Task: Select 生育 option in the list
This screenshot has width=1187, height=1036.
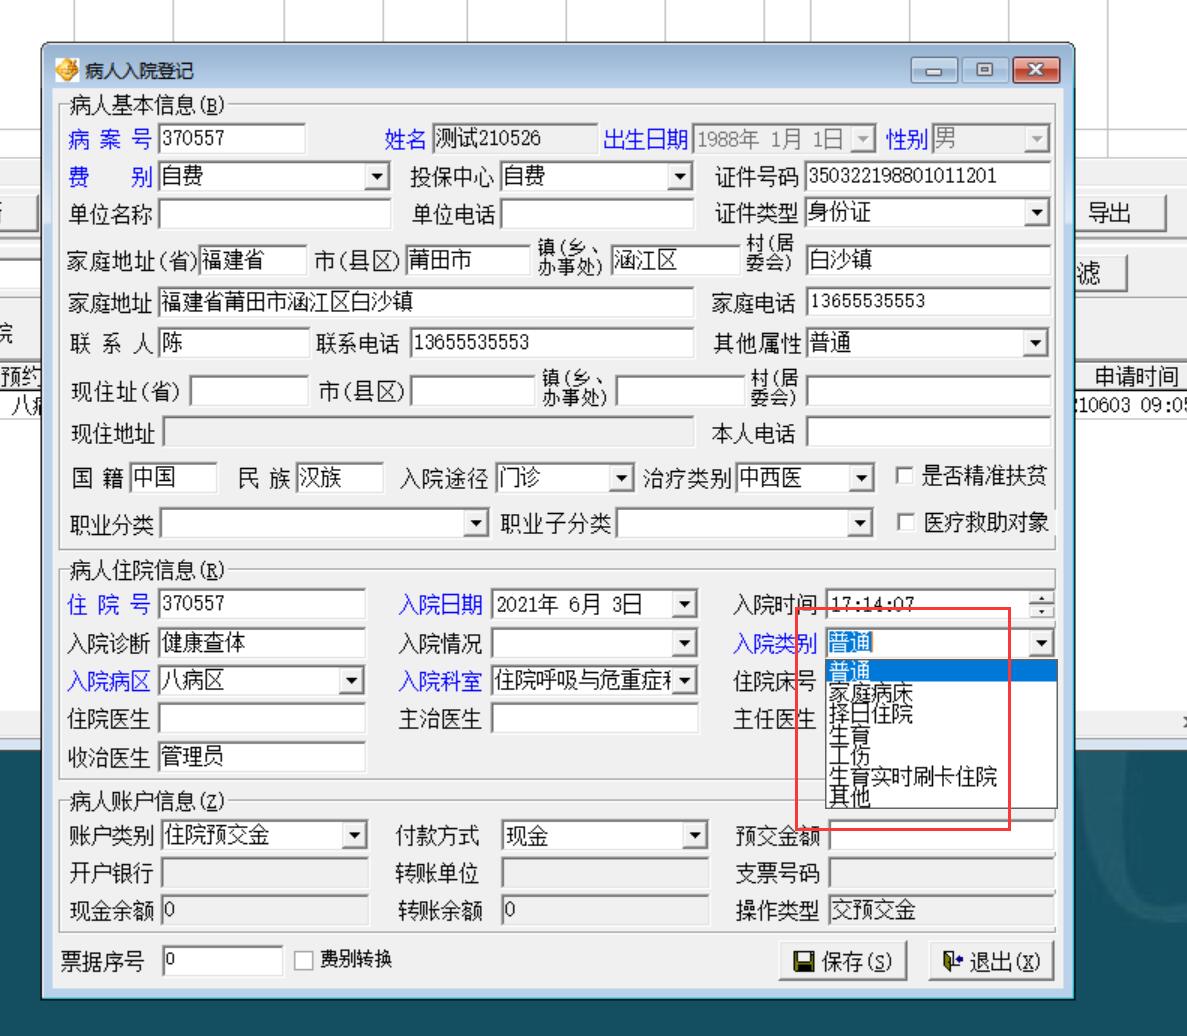Action: coord(941,734)
